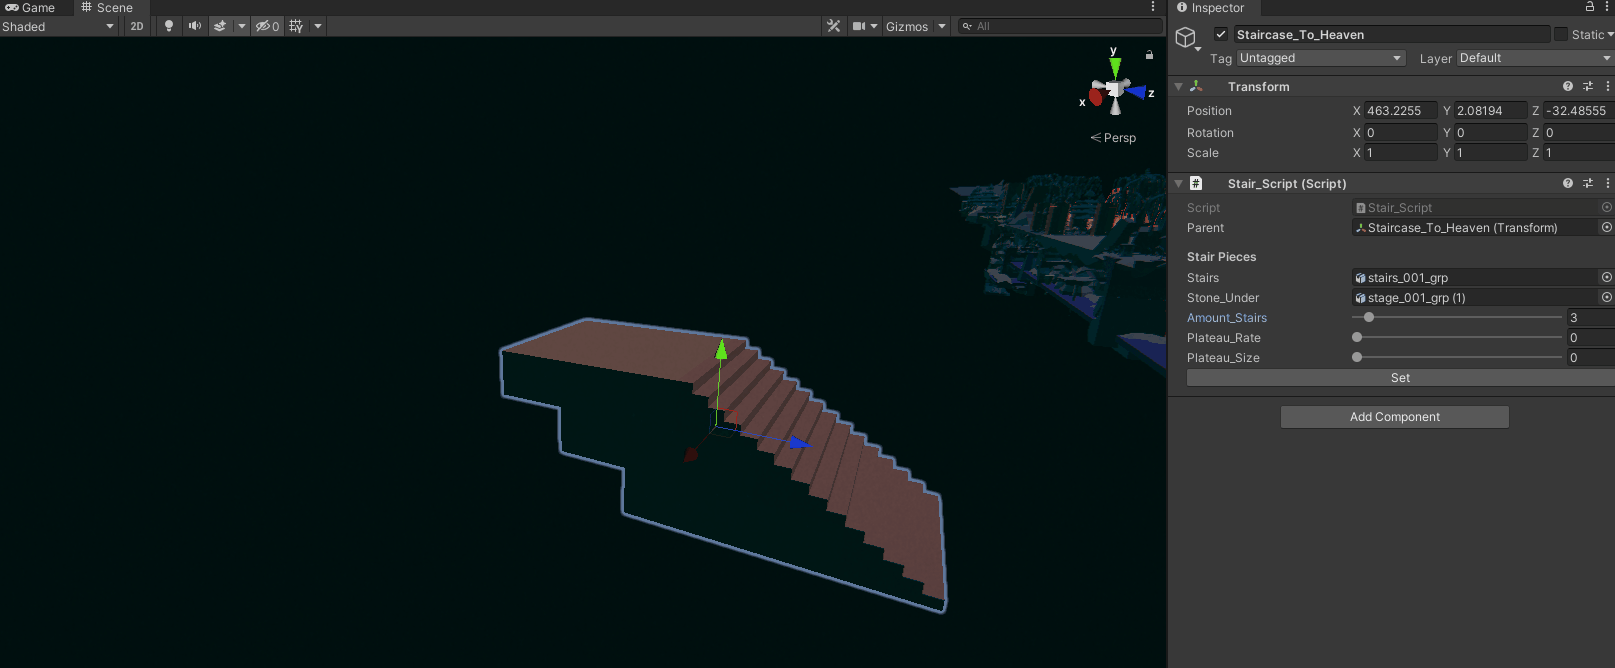
Task: Click the green Y axis of orientation gizmo
Action: (1115, 67)
